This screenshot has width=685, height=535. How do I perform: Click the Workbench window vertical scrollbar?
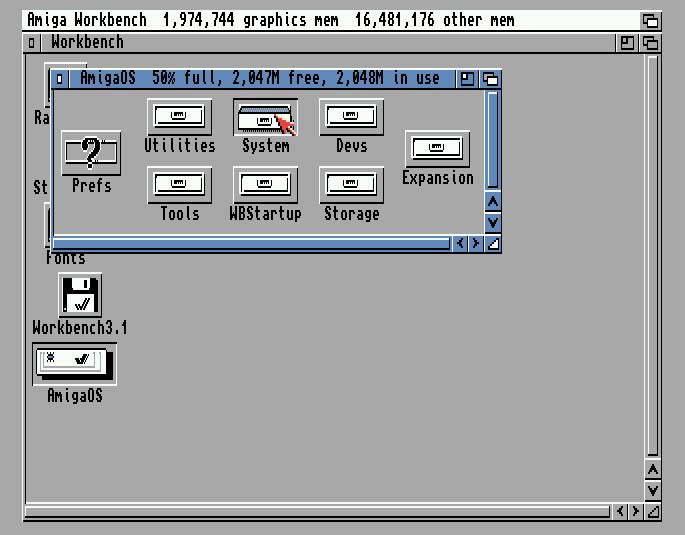click(x=652, y=250)
